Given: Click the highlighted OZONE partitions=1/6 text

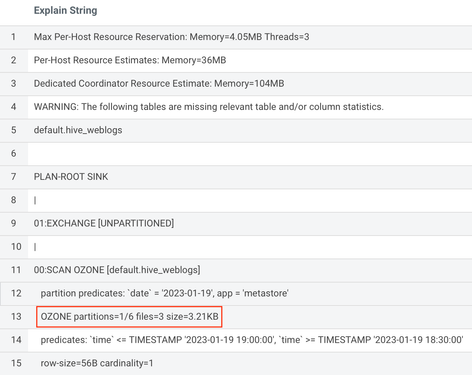Looking at the screenshot, I should tap(129, 316).
